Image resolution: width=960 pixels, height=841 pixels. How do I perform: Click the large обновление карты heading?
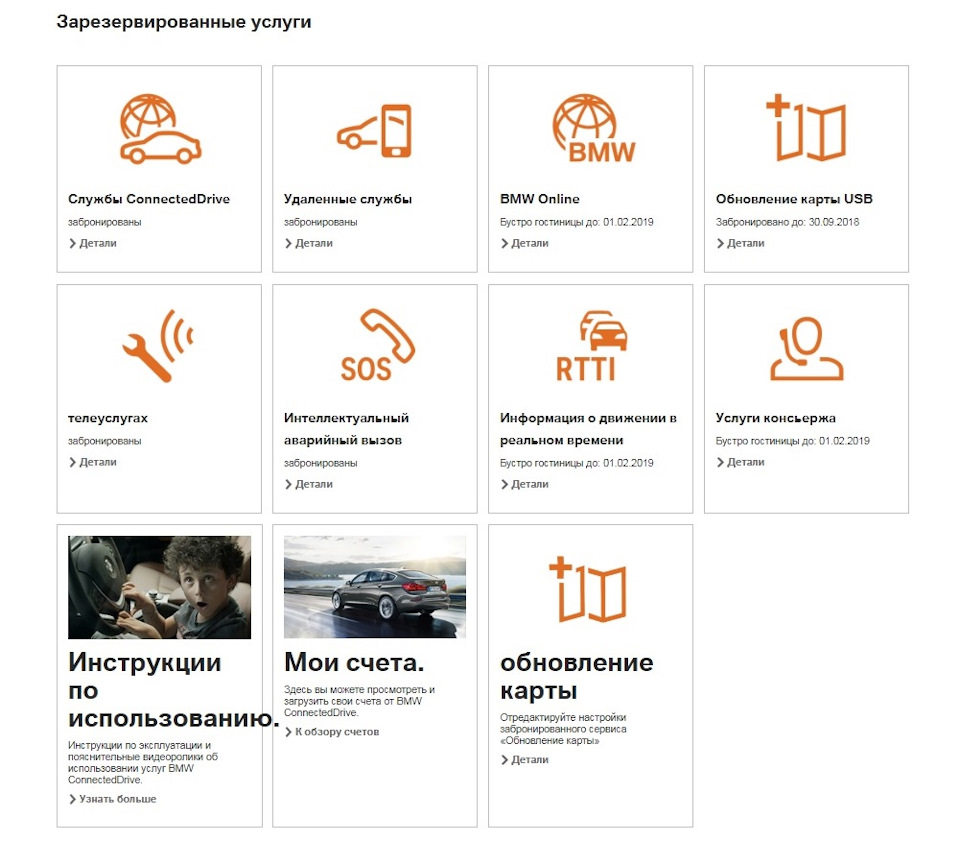(x=577, y=676)
